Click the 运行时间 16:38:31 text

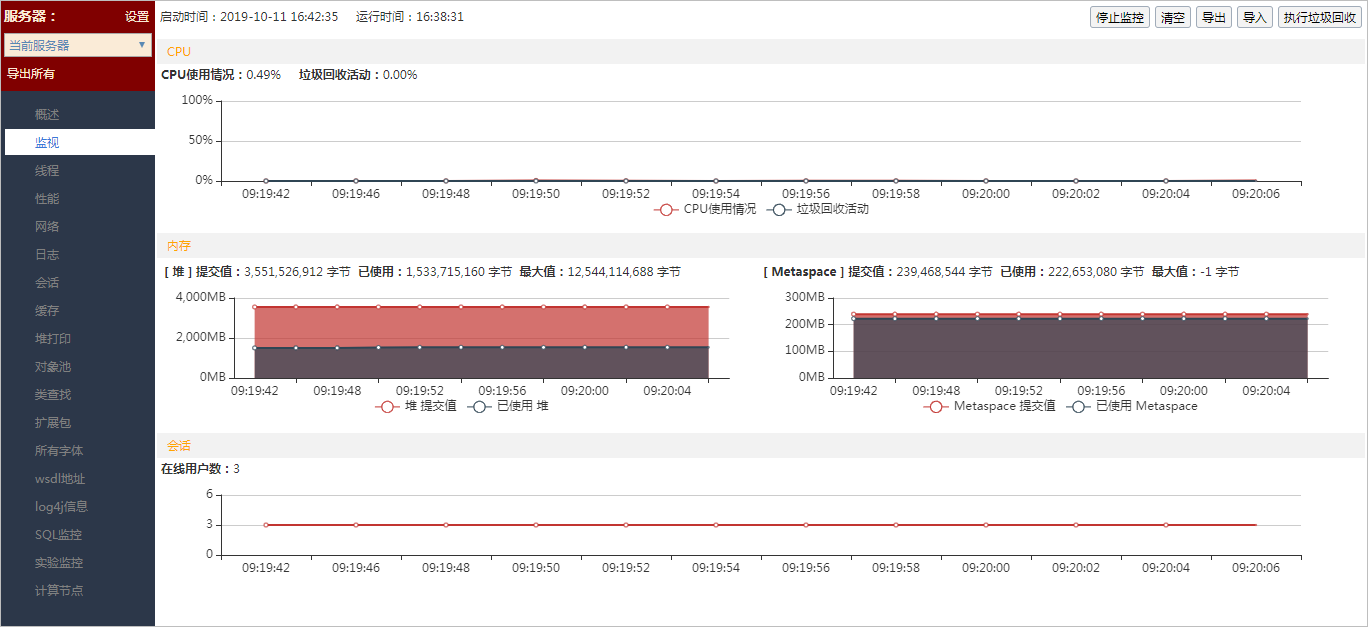coord(410,17)
